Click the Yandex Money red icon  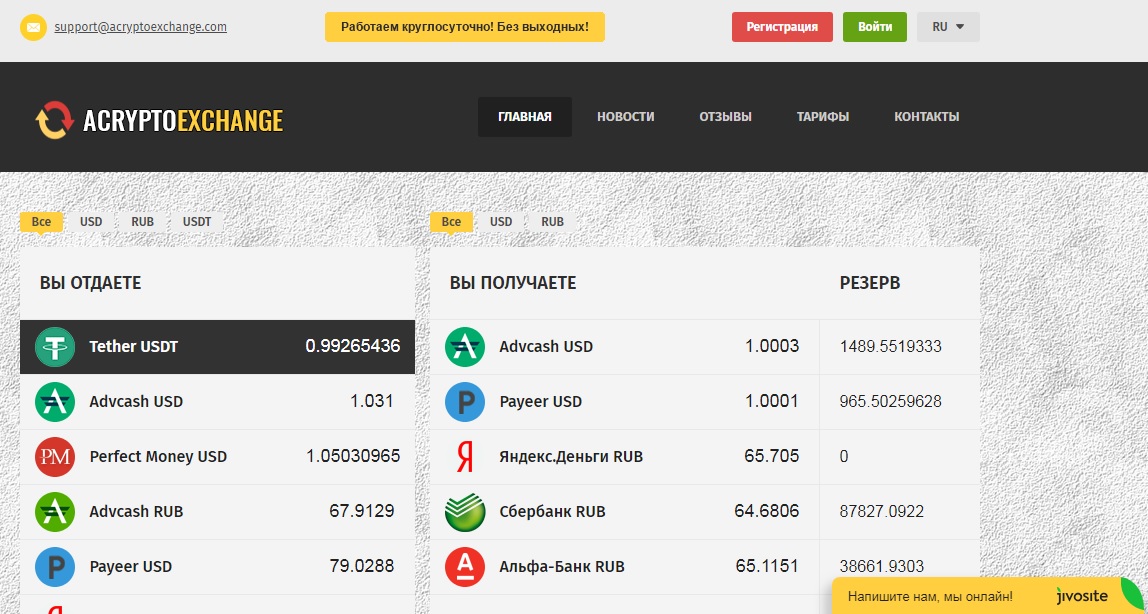click(464, 457)
